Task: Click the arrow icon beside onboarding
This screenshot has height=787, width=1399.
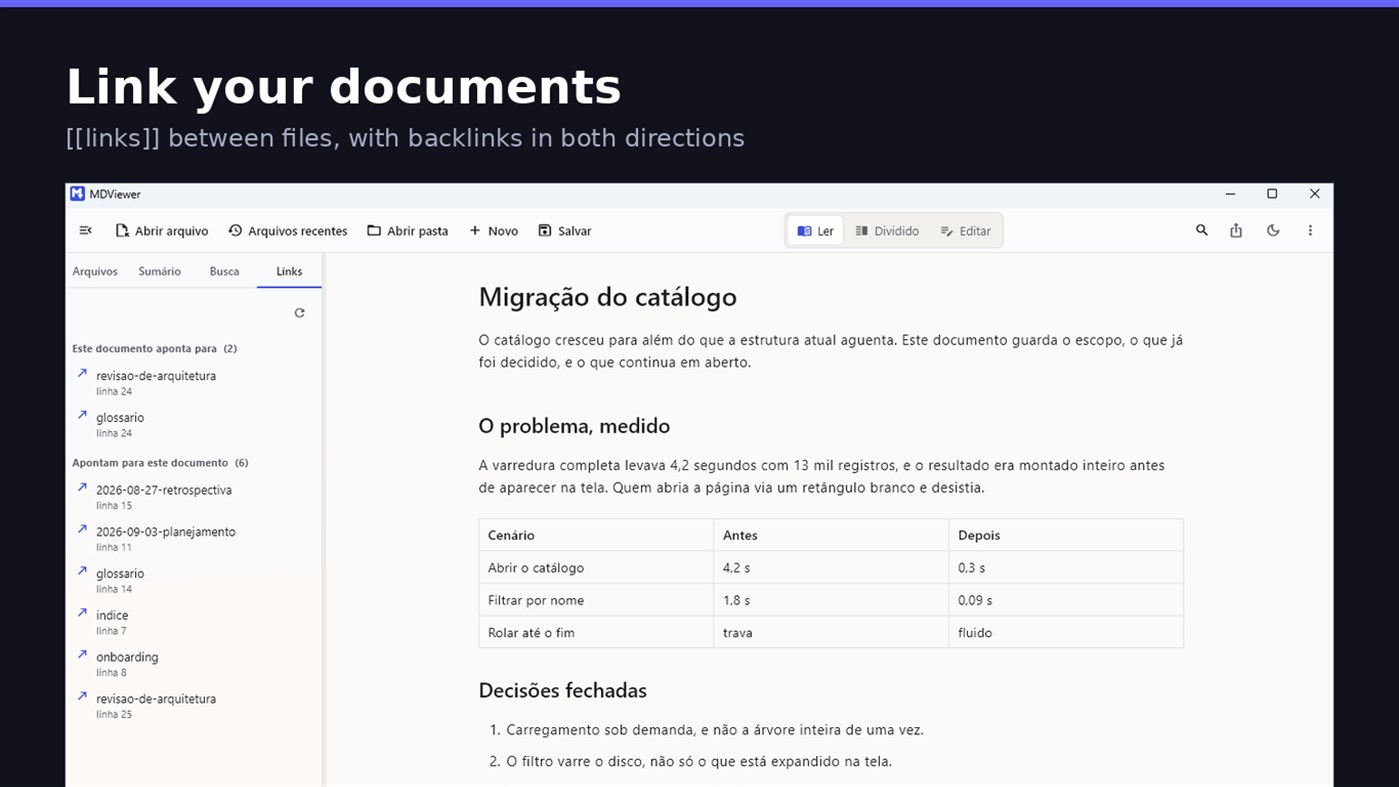Action: 82,655
